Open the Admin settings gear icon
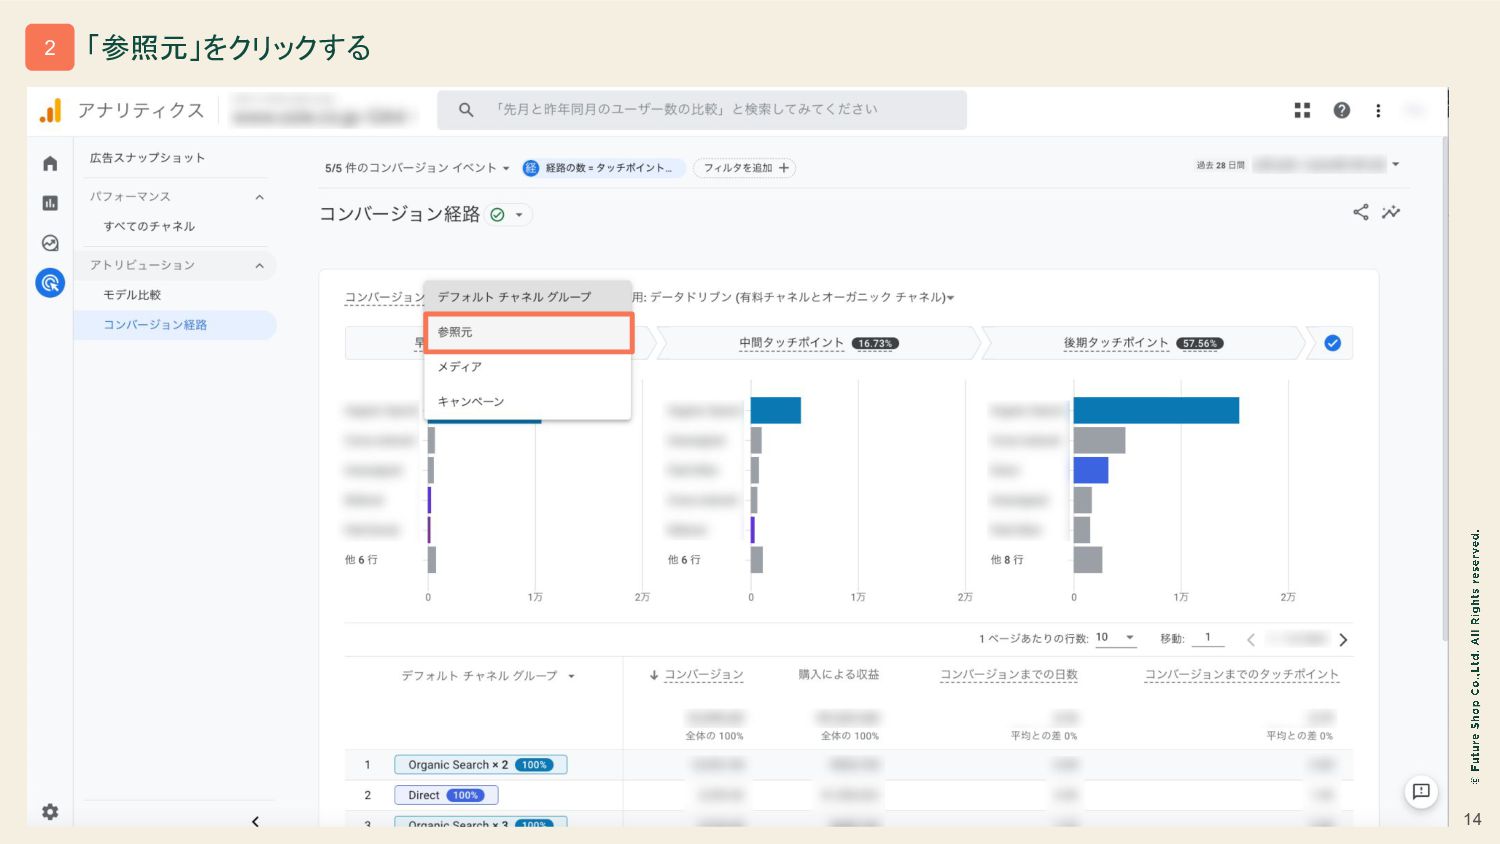The height and width of the screenshot is (844, 1500). pos(50,812)
